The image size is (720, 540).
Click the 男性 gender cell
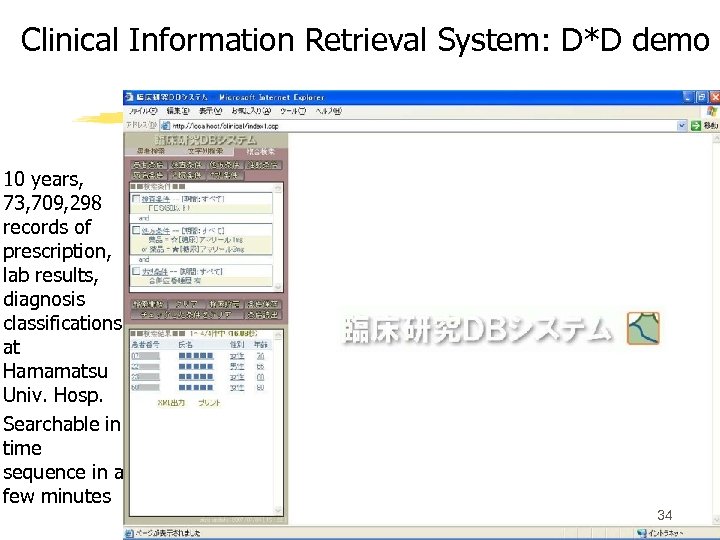(237, 366)
